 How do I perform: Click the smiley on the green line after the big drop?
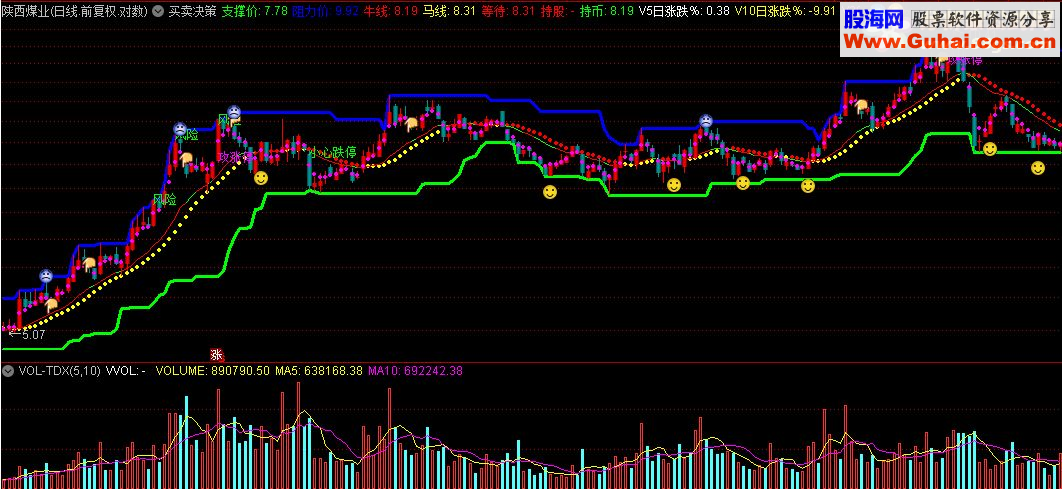(990, 148)
